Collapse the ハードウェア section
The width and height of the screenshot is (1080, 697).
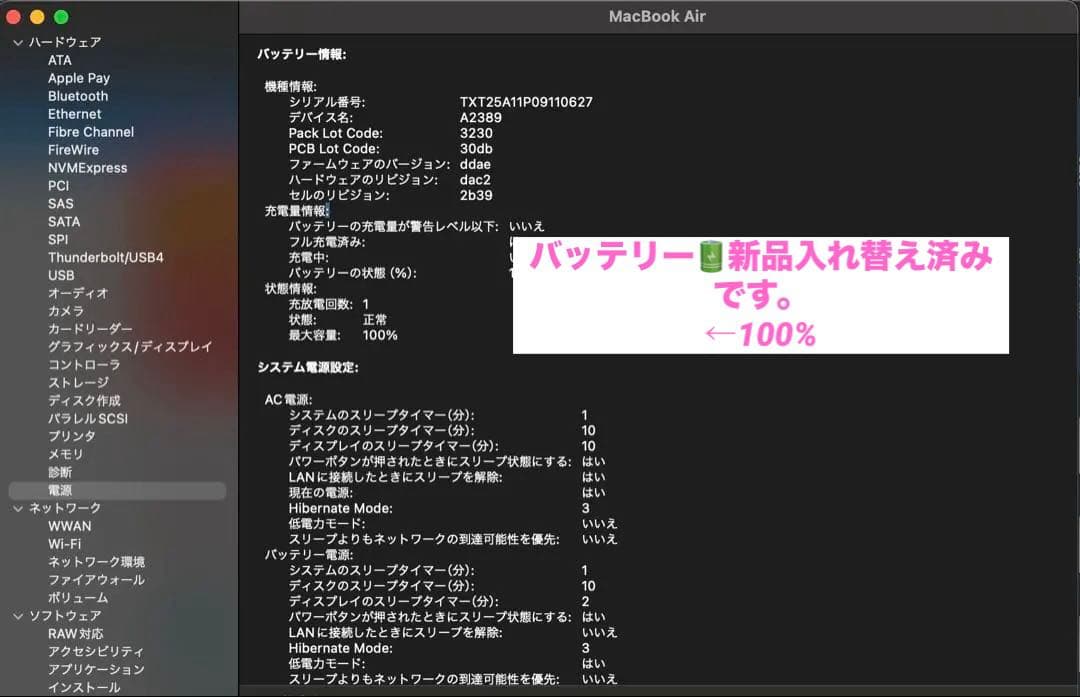(x=17, y=42)
